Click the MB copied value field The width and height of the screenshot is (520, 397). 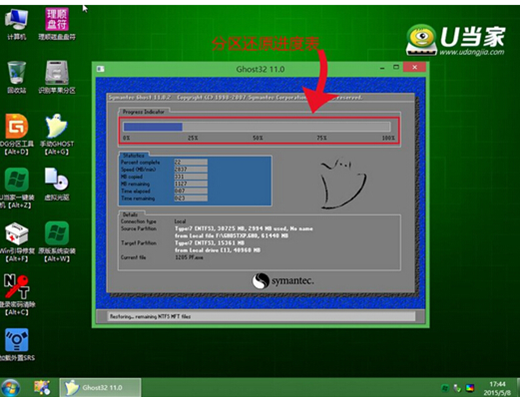pyautogui.click(x=191, y=177)
